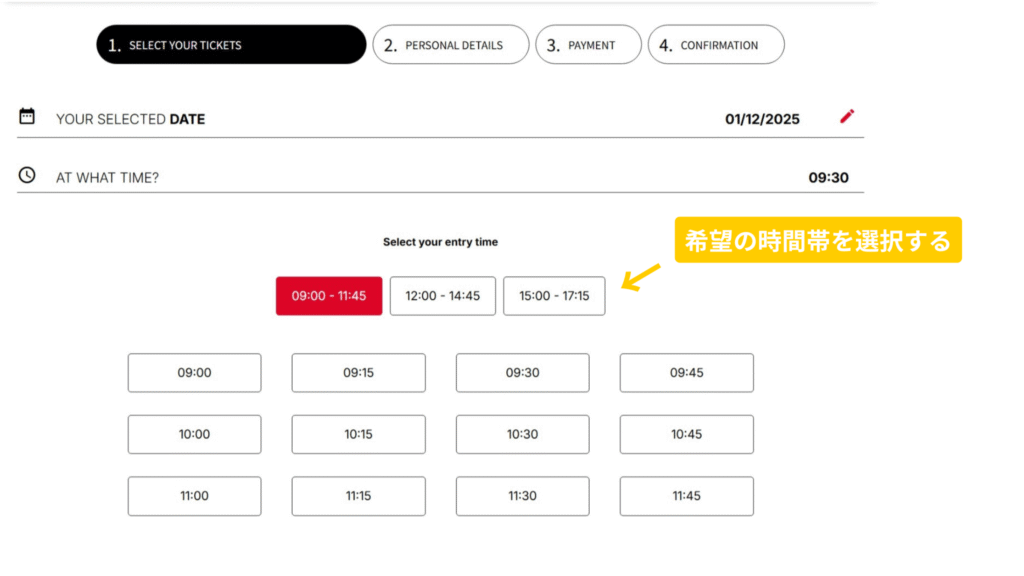Select the 12:00 - 14:45 time range

442,296
